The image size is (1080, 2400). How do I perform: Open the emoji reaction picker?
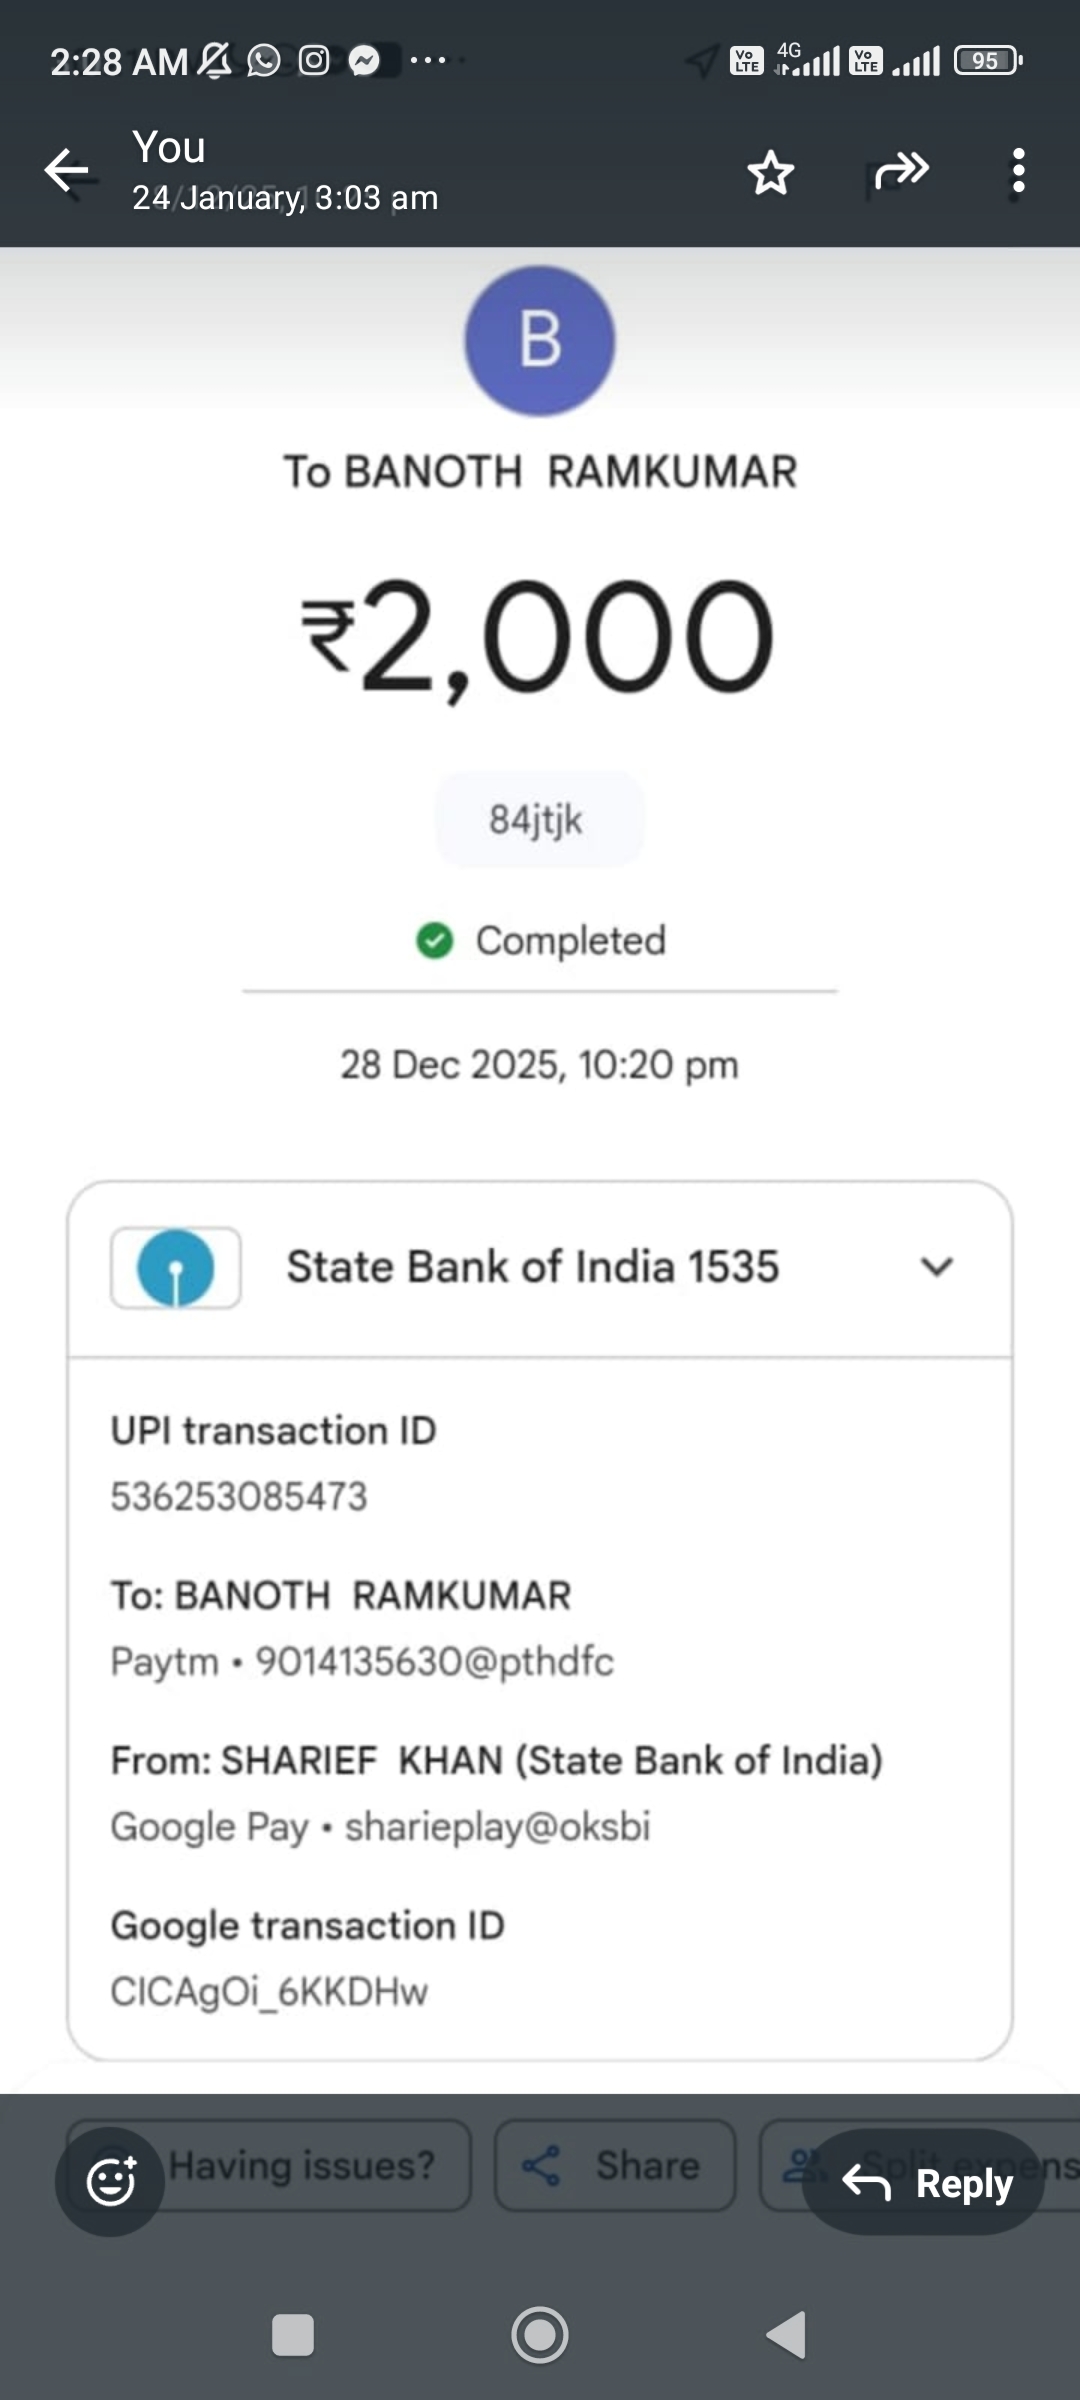click(x=110, y=2182)
